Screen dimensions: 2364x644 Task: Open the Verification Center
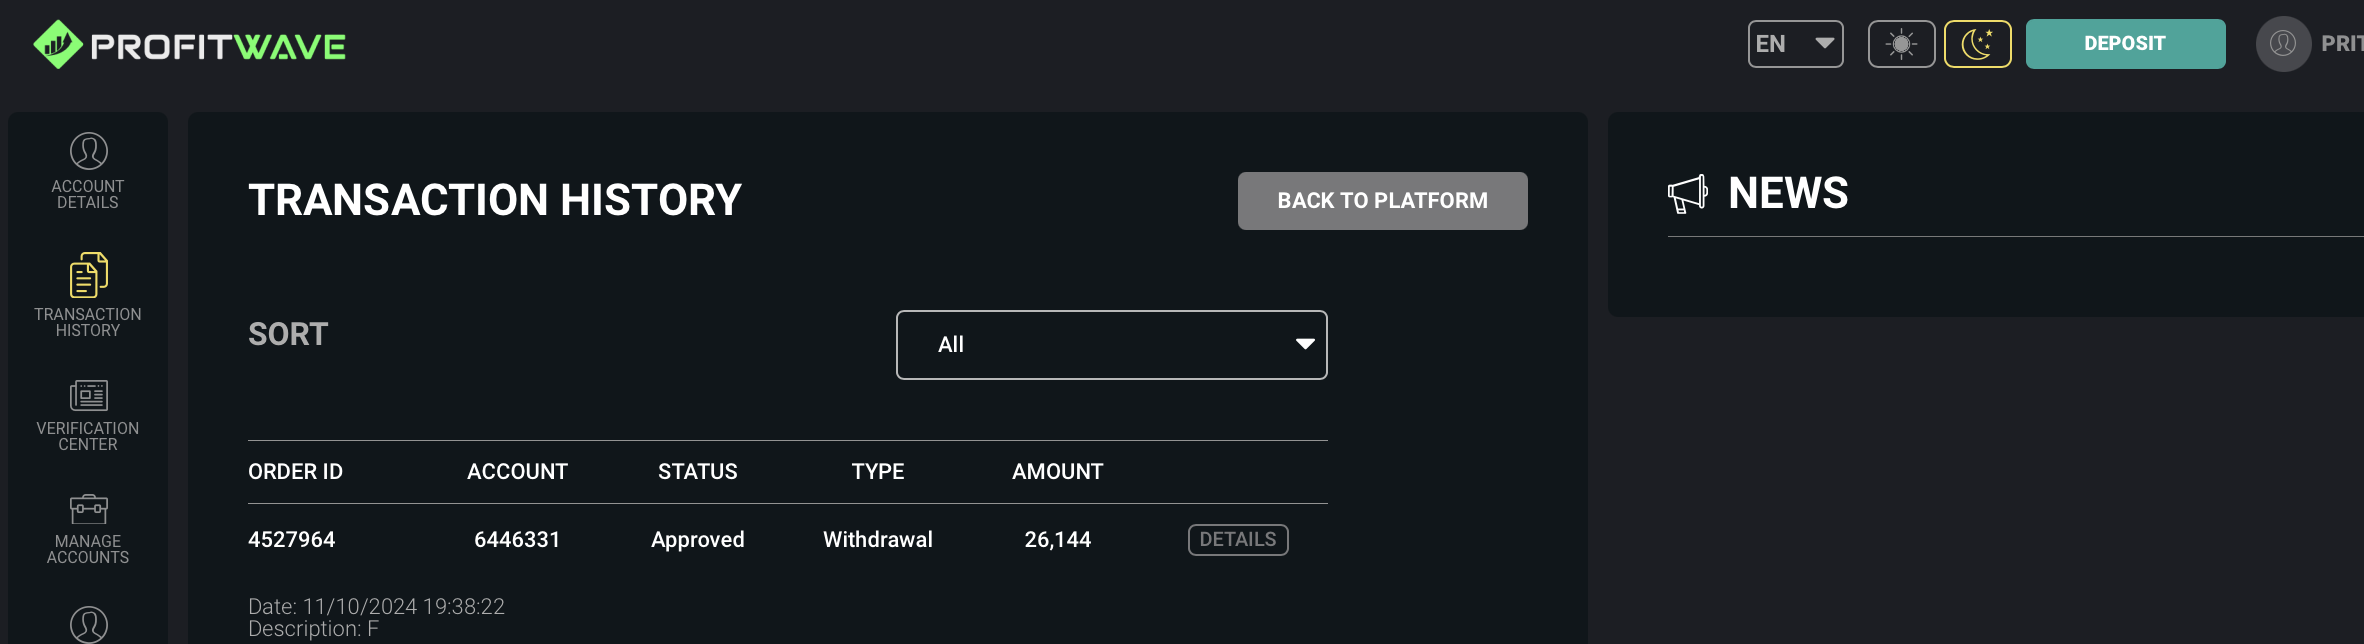click(88, 415)
